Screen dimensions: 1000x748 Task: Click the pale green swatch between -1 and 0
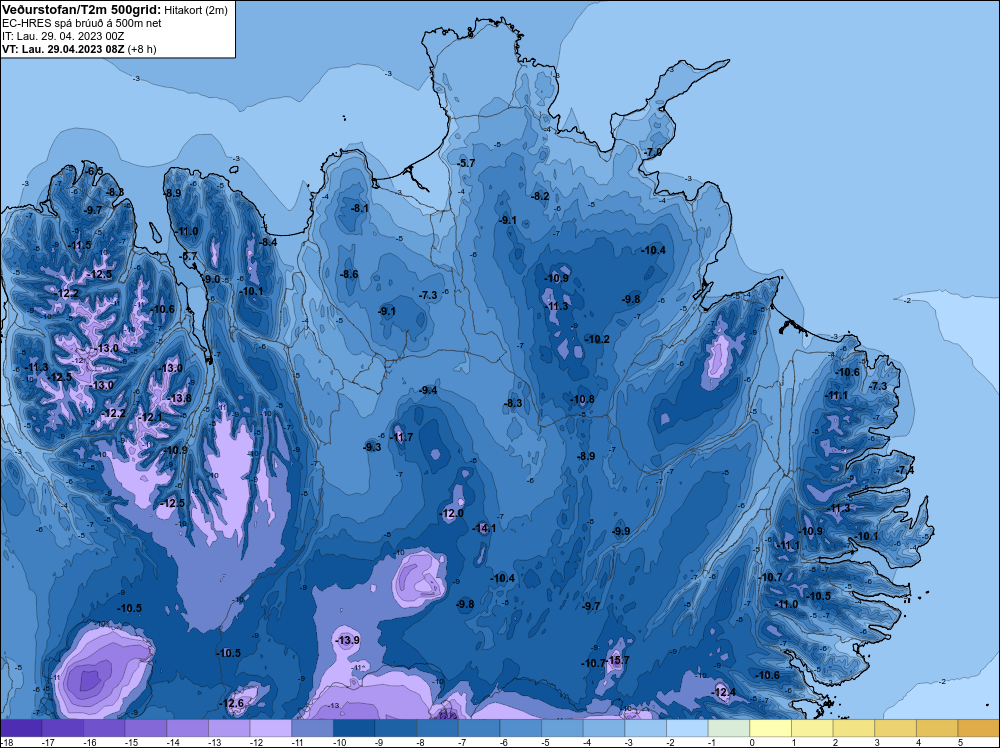tap(729, 728)
